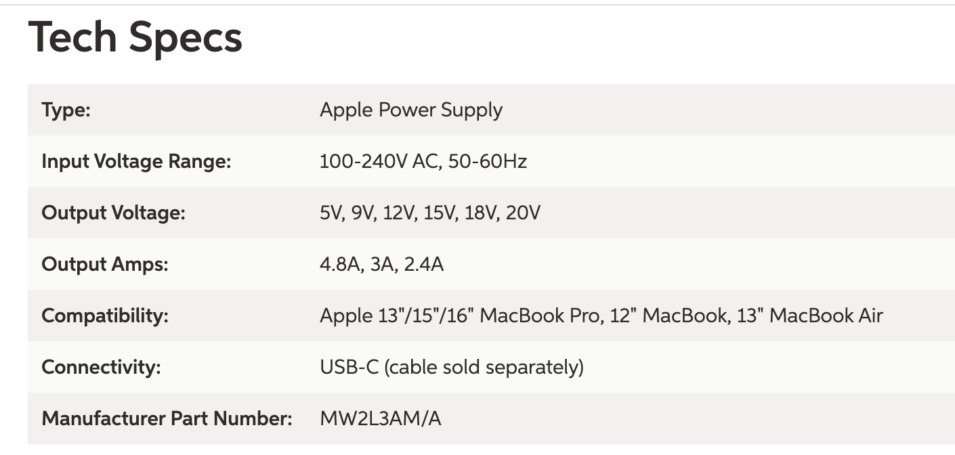Image resolution: width=955 pixels, height=455 pixels.
Task: Click the Compatibility label
Action: (105, 316)
